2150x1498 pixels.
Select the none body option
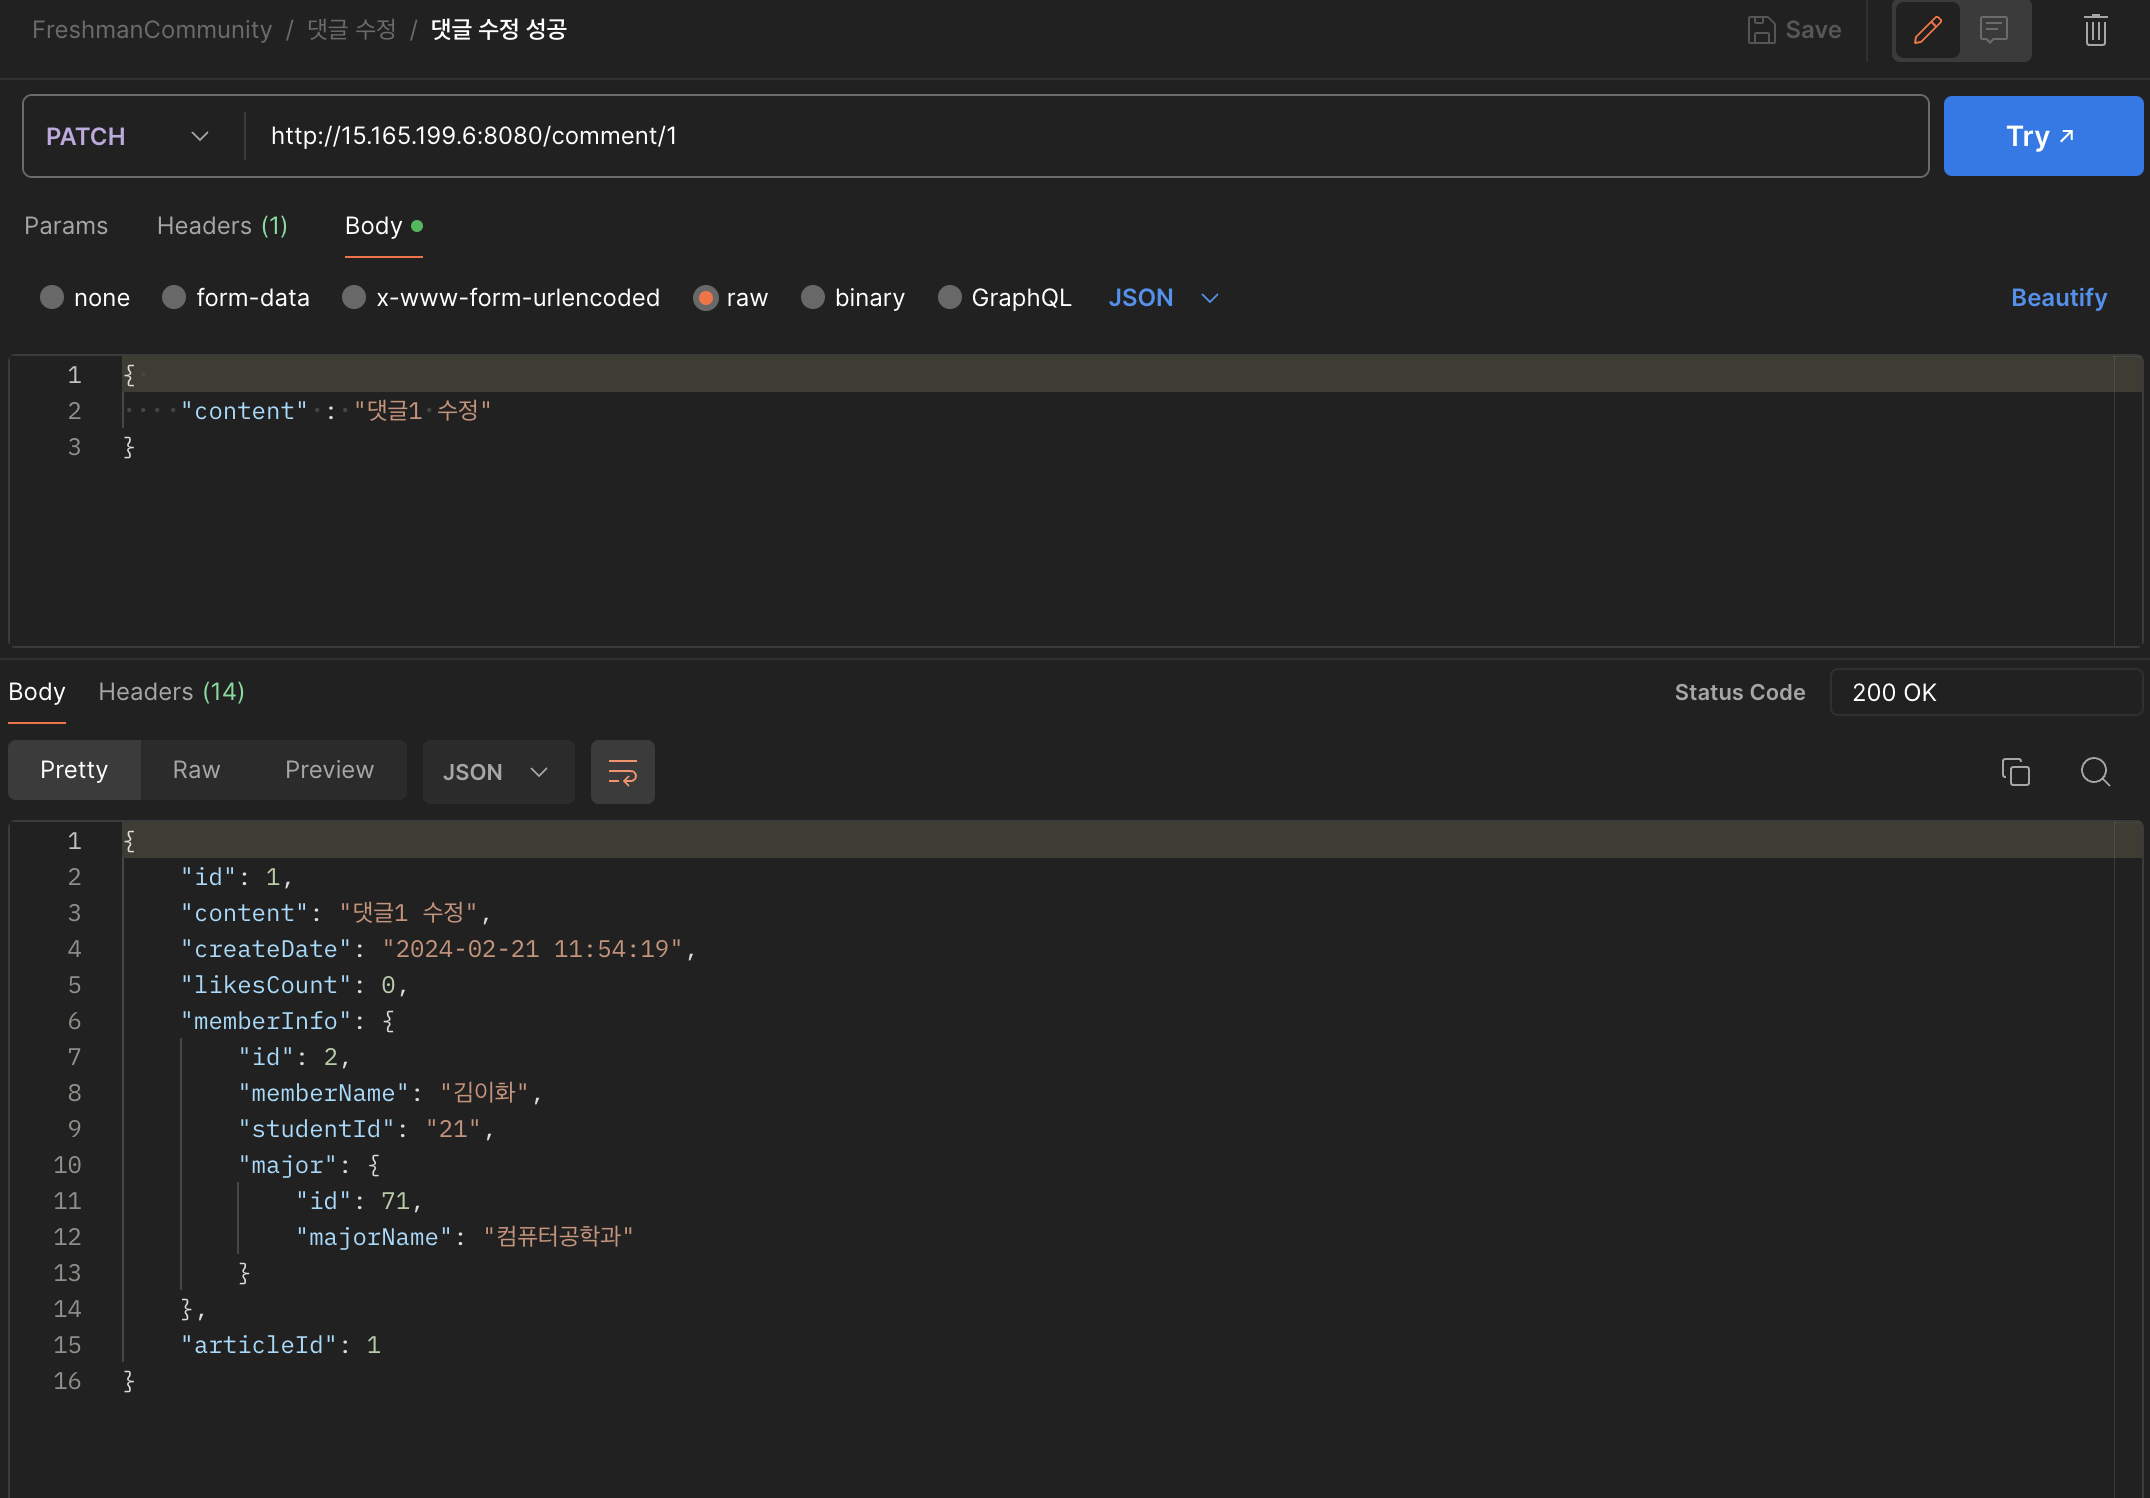52,298
